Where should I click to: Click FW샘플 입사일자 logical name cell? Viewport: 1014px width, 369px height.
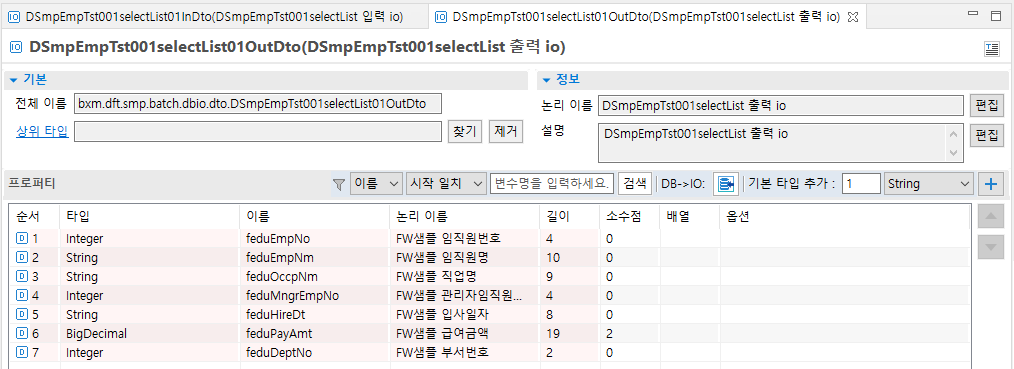465,315
